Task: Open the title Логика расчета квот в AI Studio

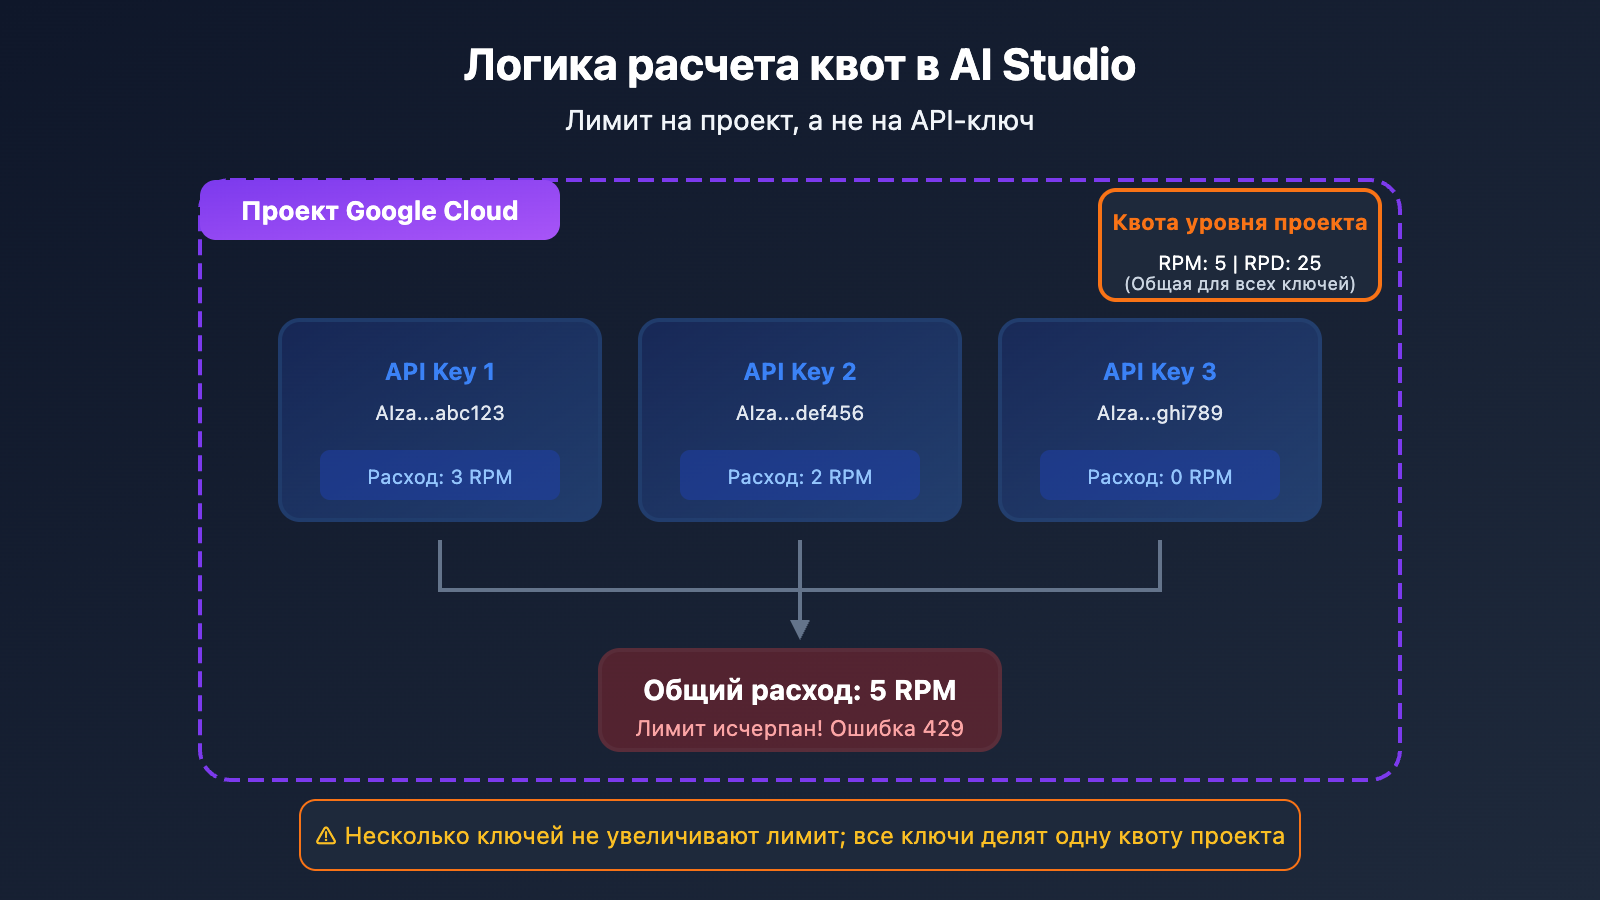Action: (x=800, y=65)
